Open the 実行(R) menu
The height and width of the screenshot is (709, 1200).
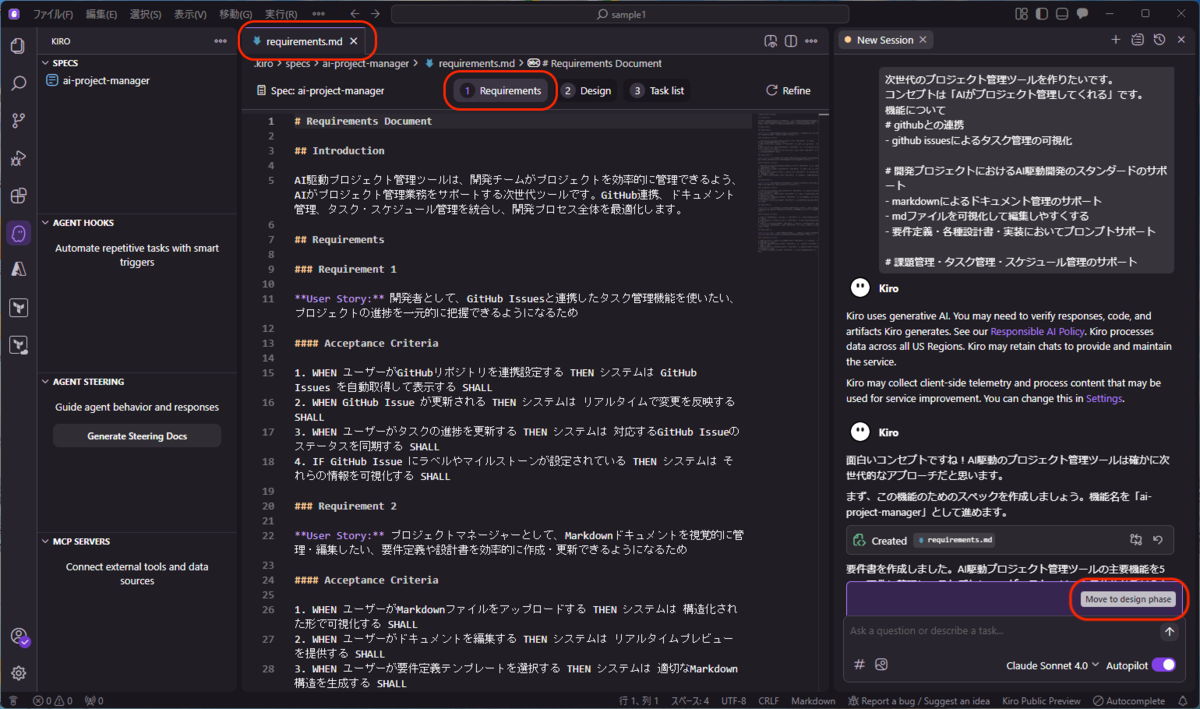pos(281,14)
